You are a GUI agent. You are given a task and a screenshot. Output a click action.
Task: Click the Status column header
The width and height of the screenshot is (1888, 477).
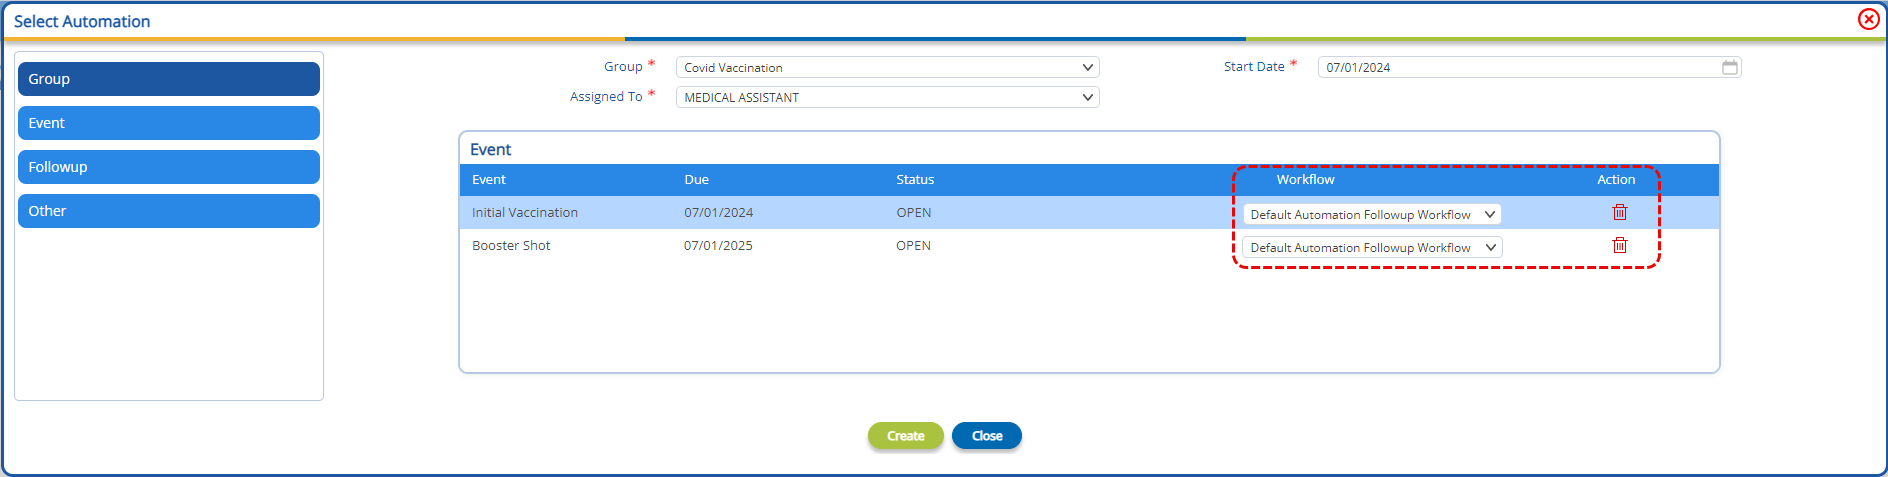pos(915,180)
